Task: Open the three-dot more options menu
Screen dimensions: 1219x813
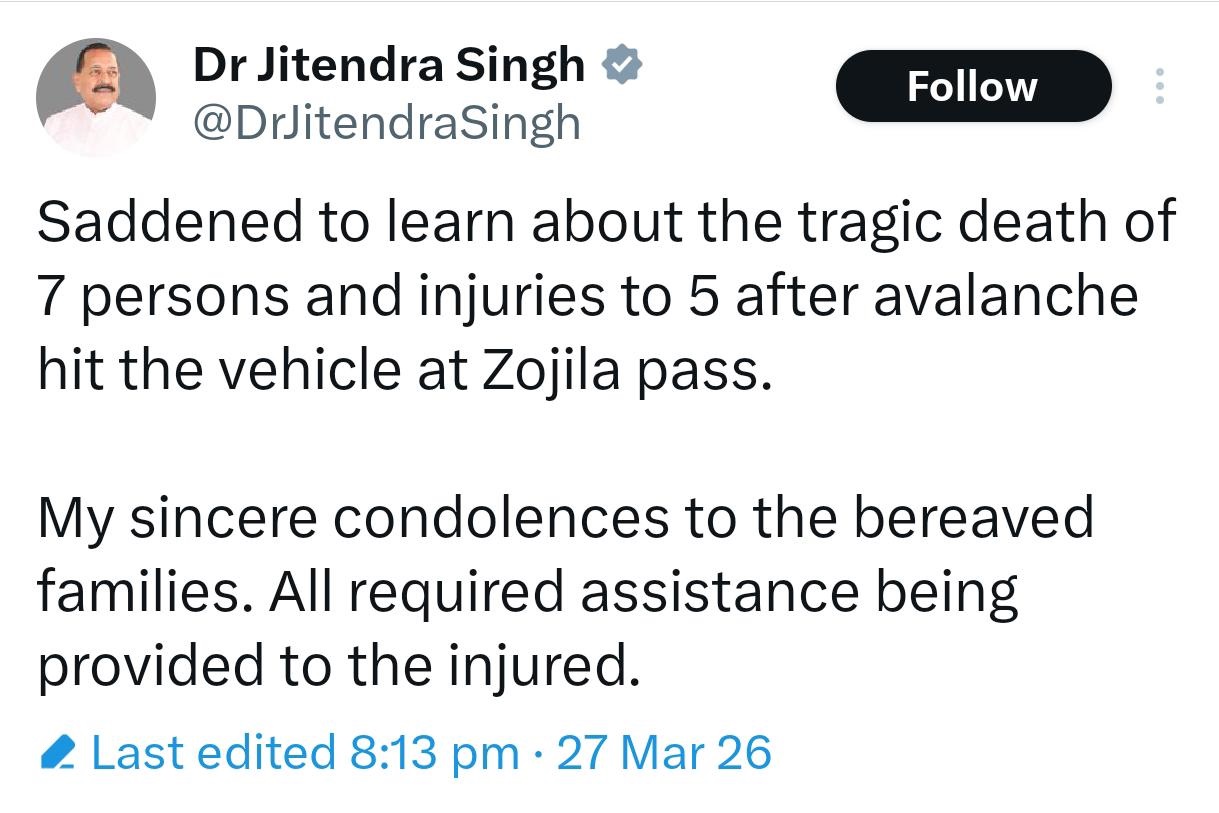Action: (1159, 86)
